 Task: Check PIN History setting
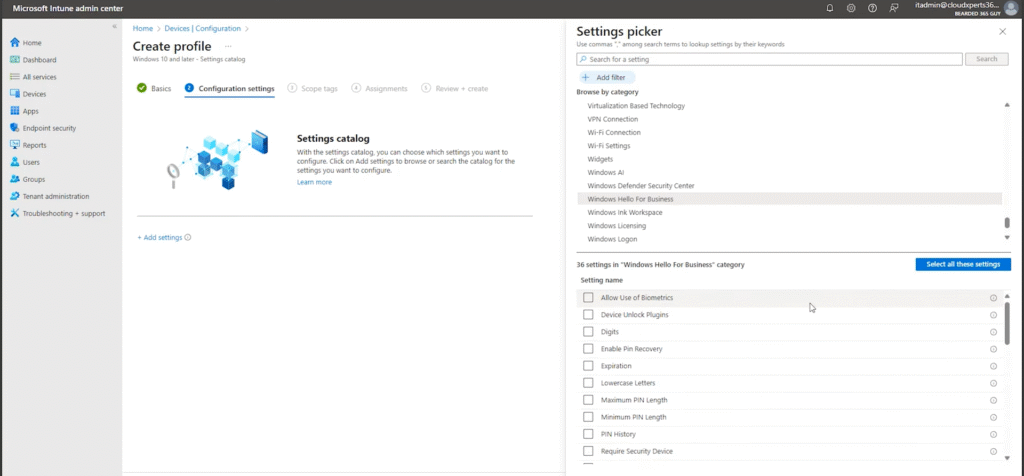click(588, 434)
